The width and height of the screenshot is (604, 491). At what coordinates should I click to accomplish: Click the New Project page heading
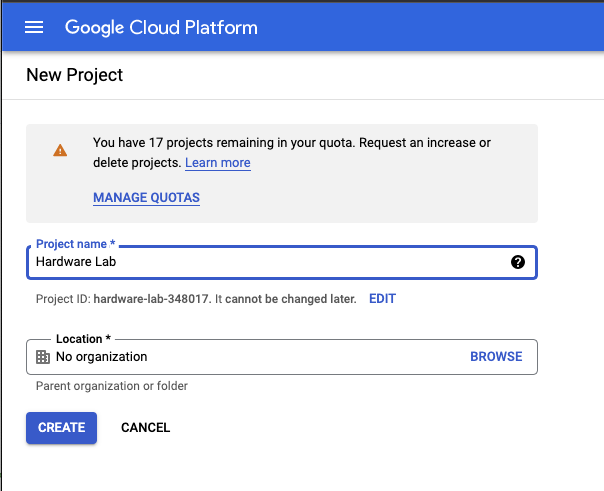pyautogui.click(x=75, y=75)
